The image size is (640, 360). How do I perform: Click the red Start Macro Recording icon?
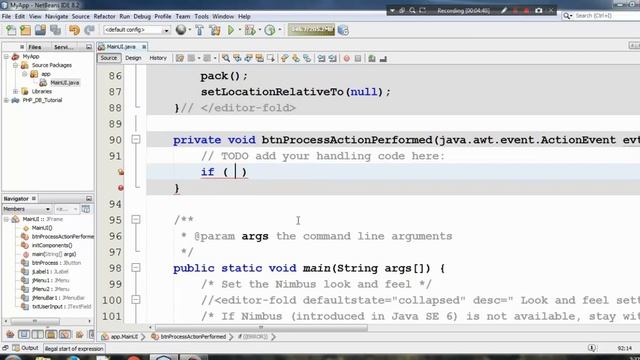347,58
